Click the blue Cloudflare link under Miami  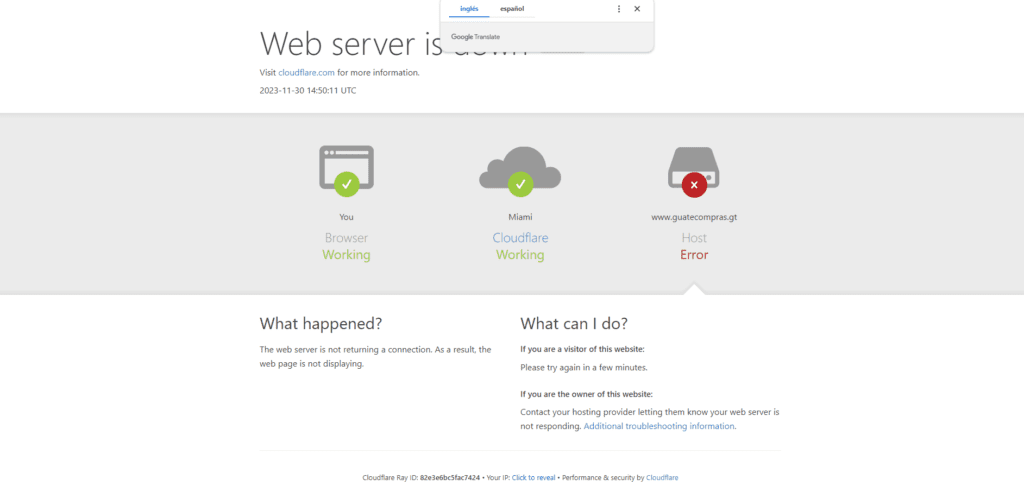point(520,238)
